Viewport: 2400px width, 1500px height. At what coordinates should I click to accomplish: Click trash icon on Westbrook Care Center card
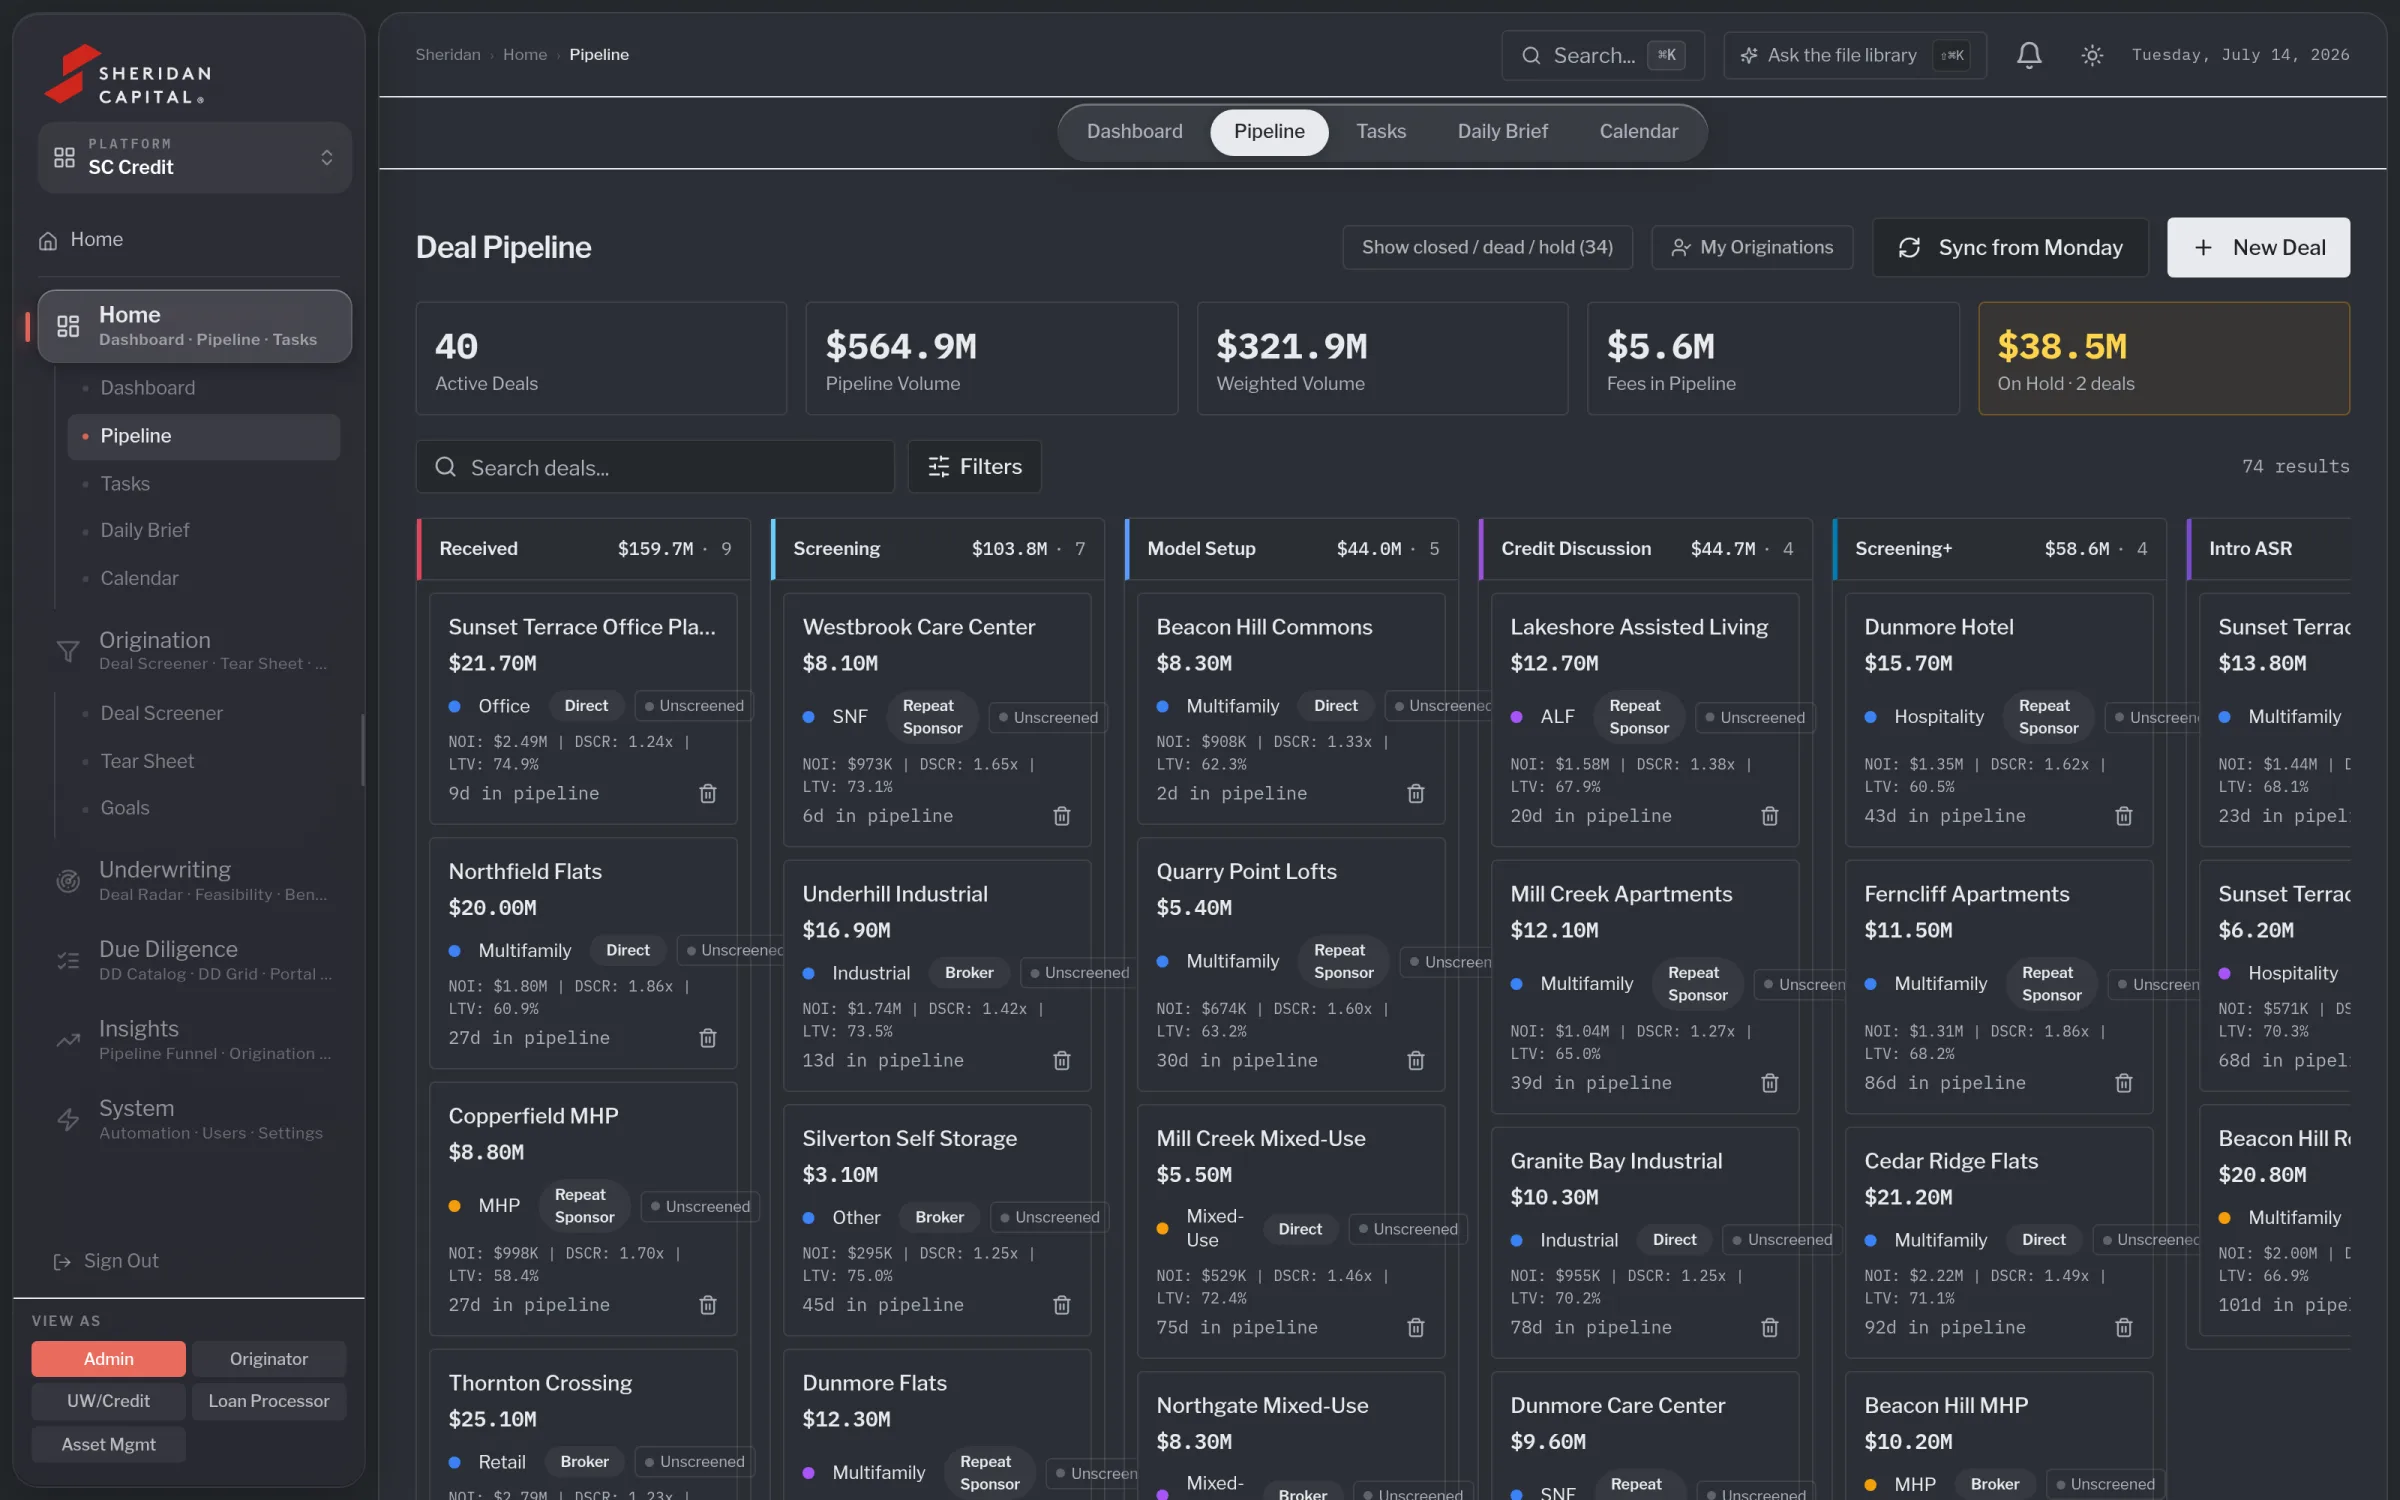tap(1061, 816)
